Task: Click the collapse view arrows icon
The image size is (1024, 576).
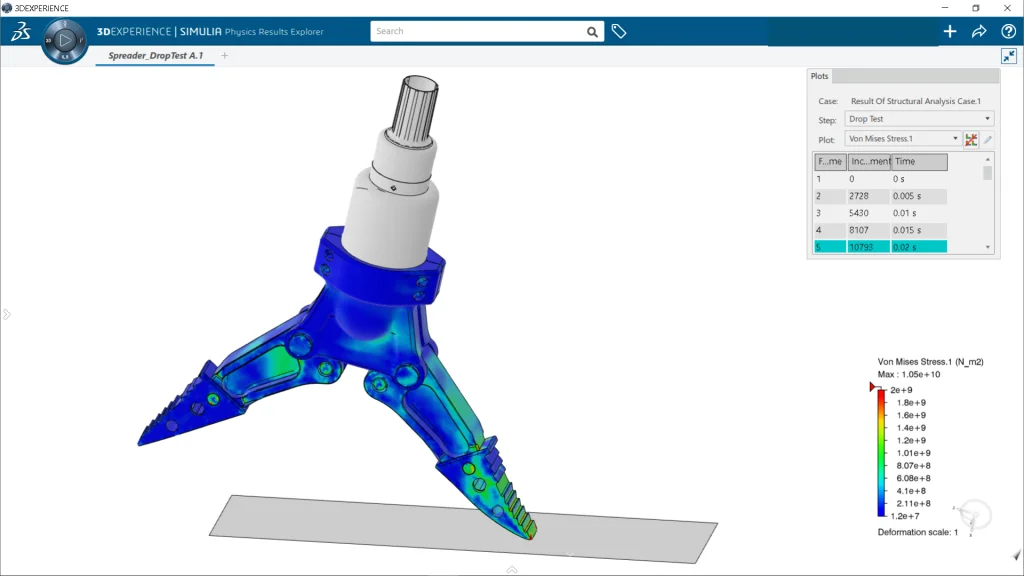Action: [1008, 56]
